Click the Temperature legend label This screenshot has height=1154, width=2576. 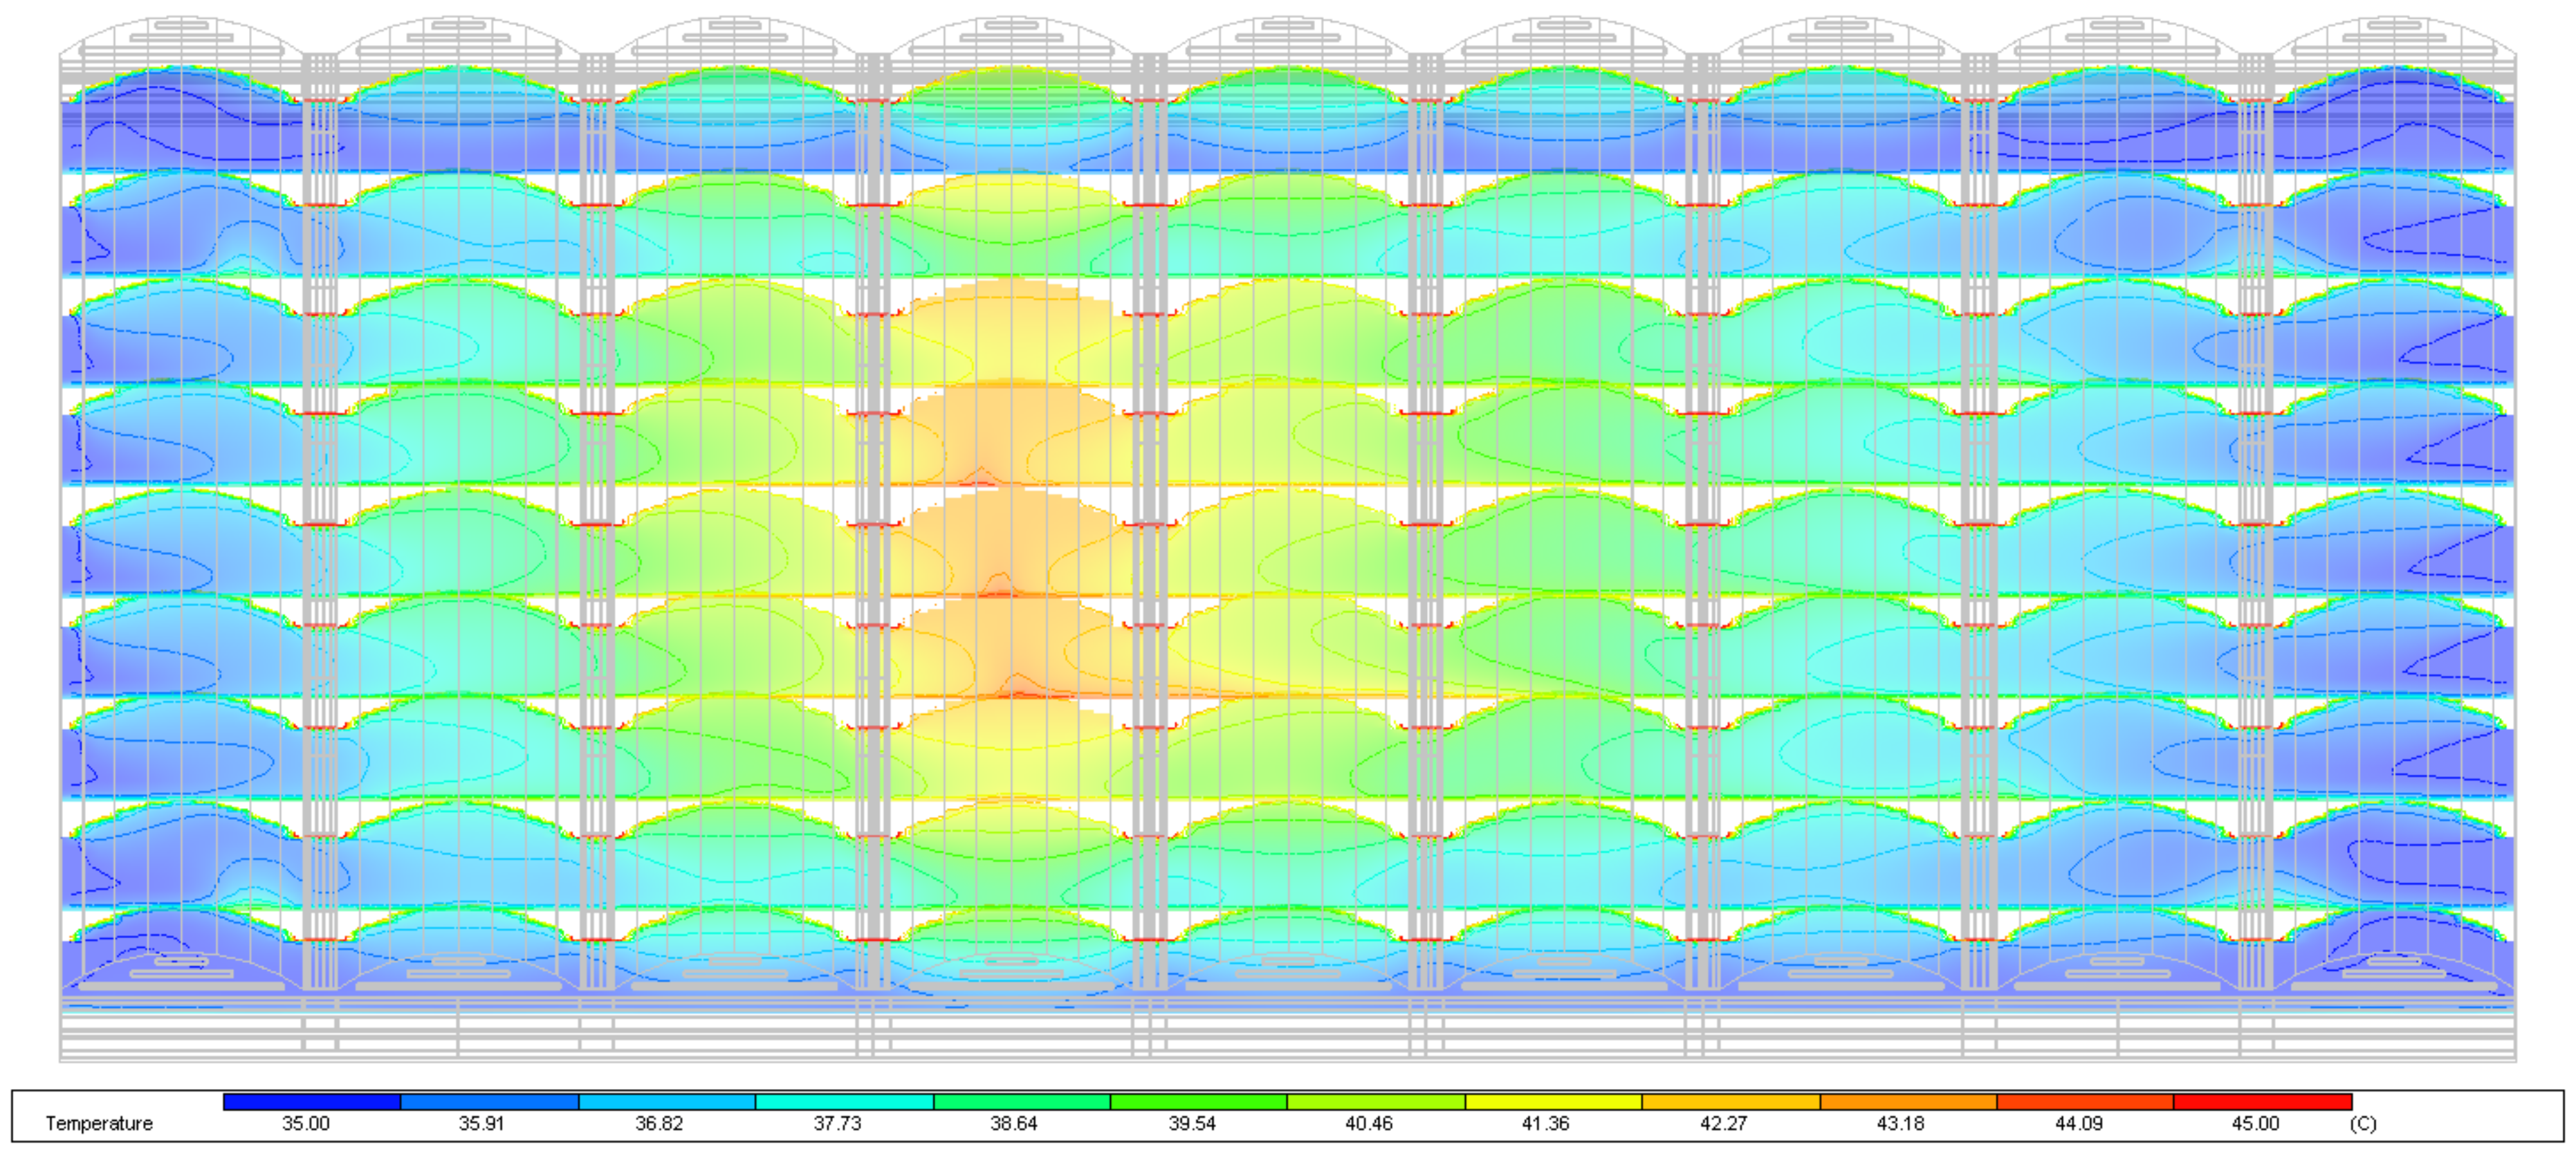(99, 1123)
